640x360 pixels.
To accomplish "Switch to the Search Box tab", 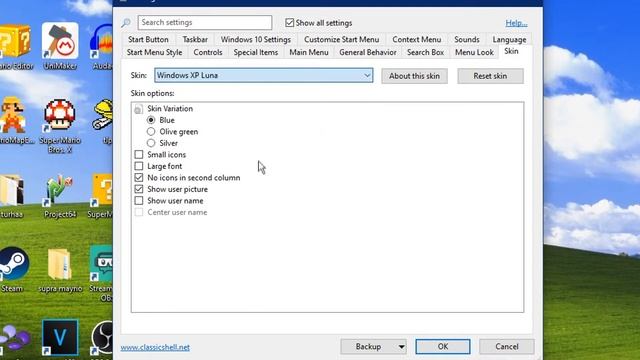I will (x=425, y=52).
